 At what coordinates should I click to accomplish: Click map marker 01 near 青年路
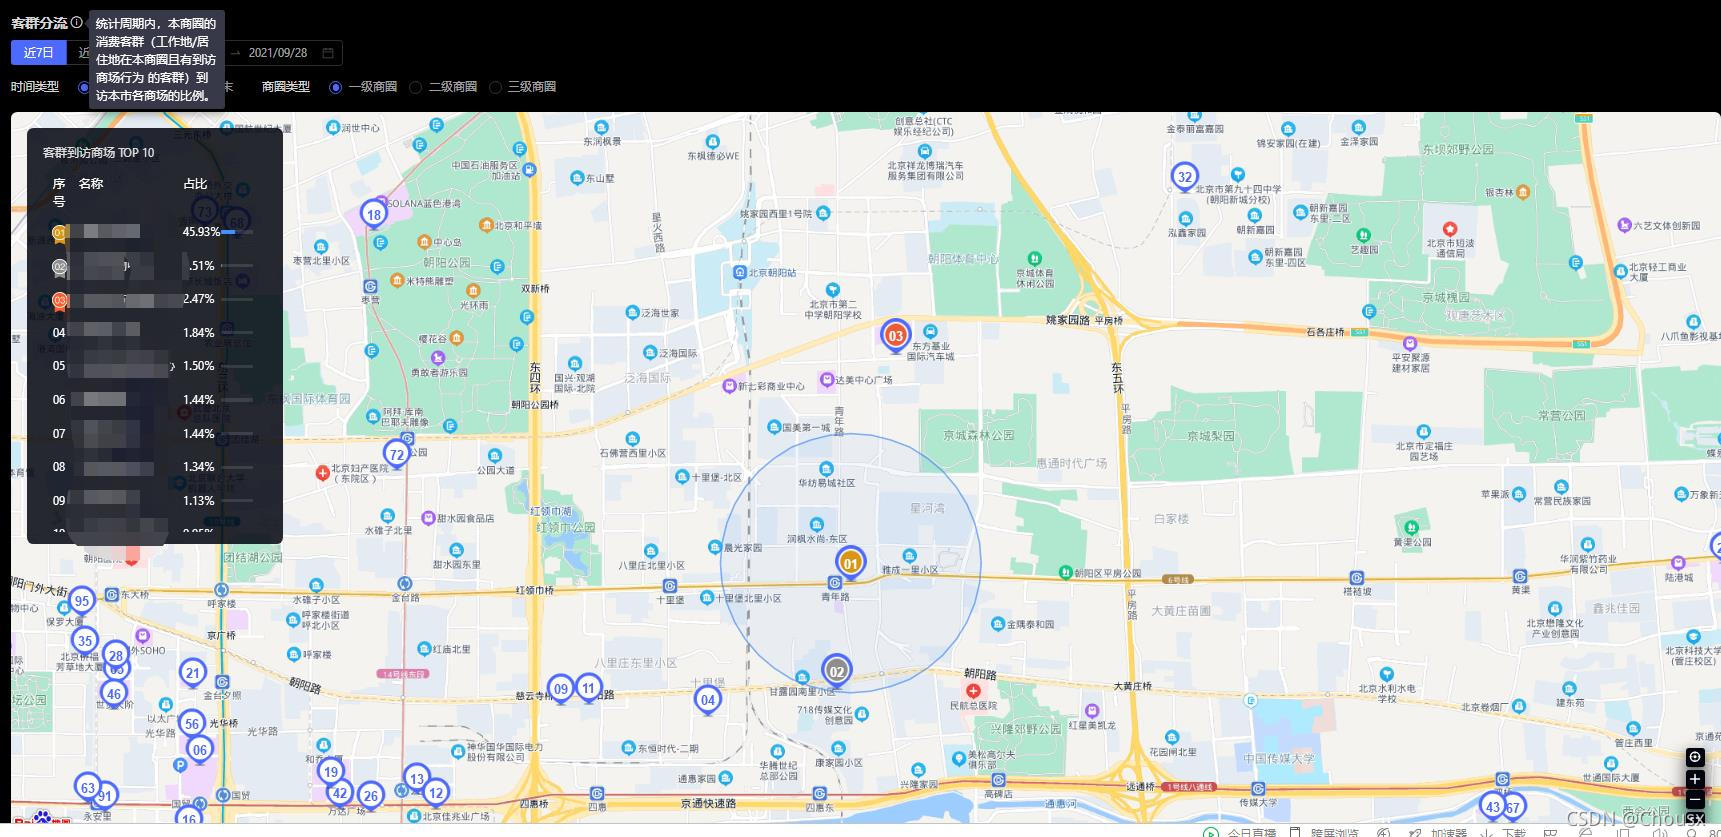pos(850,563)
